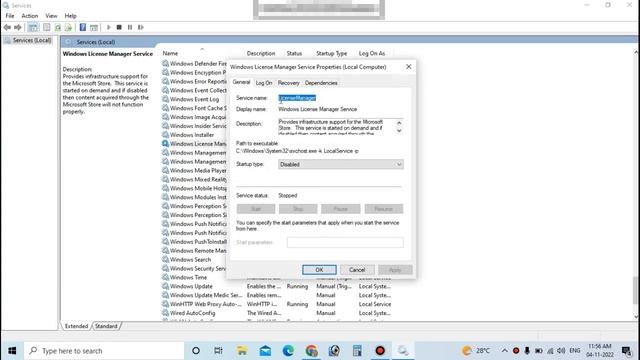Open the Windows Start menu
Viewport: 640px width, 360px height.
(x=12, y=351)
